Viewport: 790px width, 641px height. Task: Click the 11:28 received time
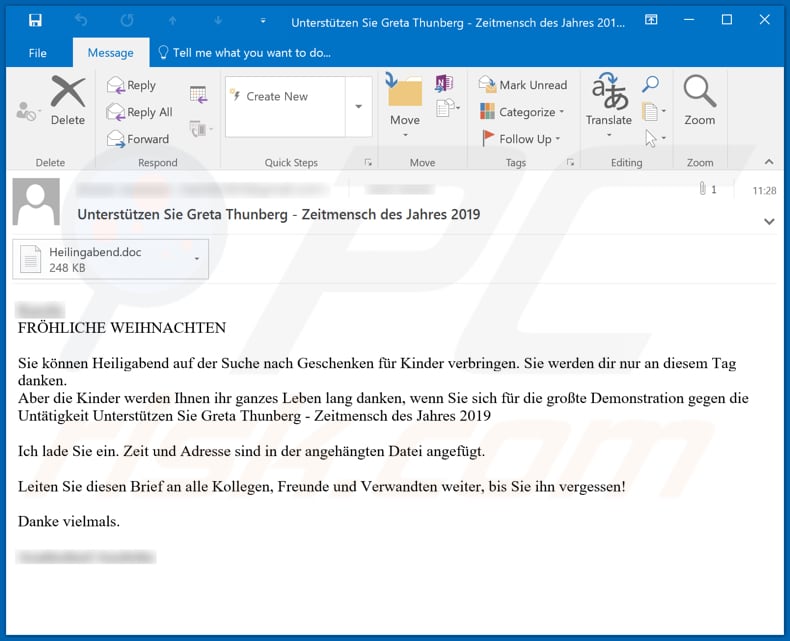764,190
